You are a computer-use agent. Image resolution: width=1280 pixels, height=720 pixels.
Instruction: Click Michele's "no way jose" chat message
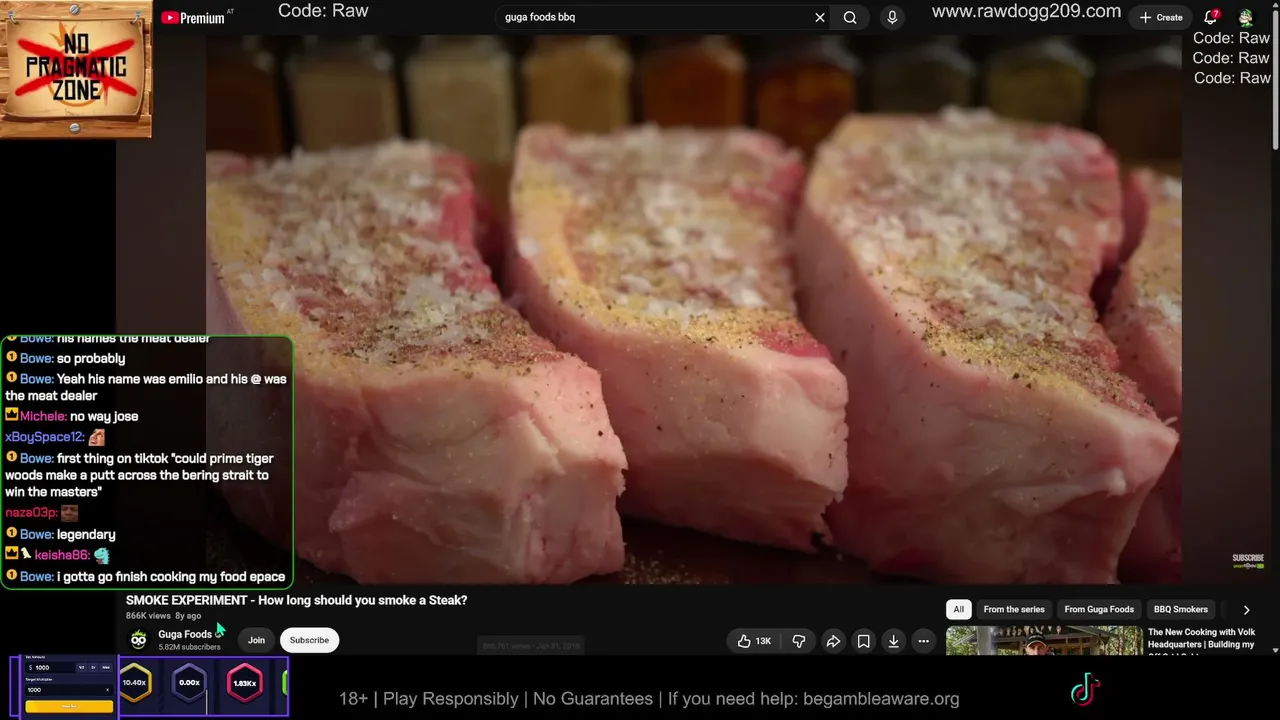pyautogui.click(x=104, y=416)
